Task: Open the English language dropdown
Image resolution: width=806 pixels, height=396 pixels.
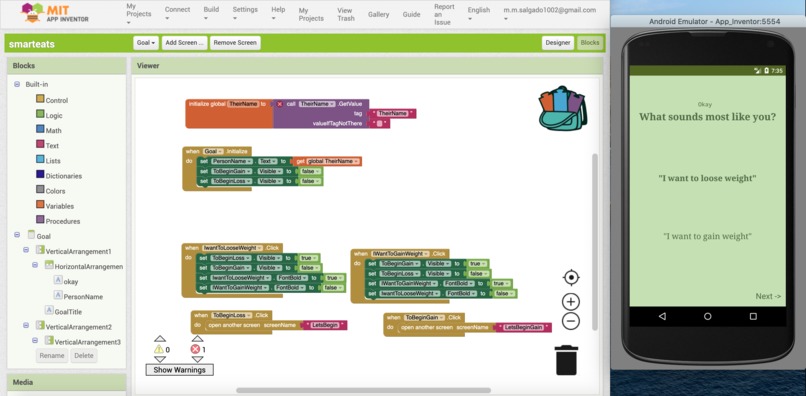Action: pos(479,13)
